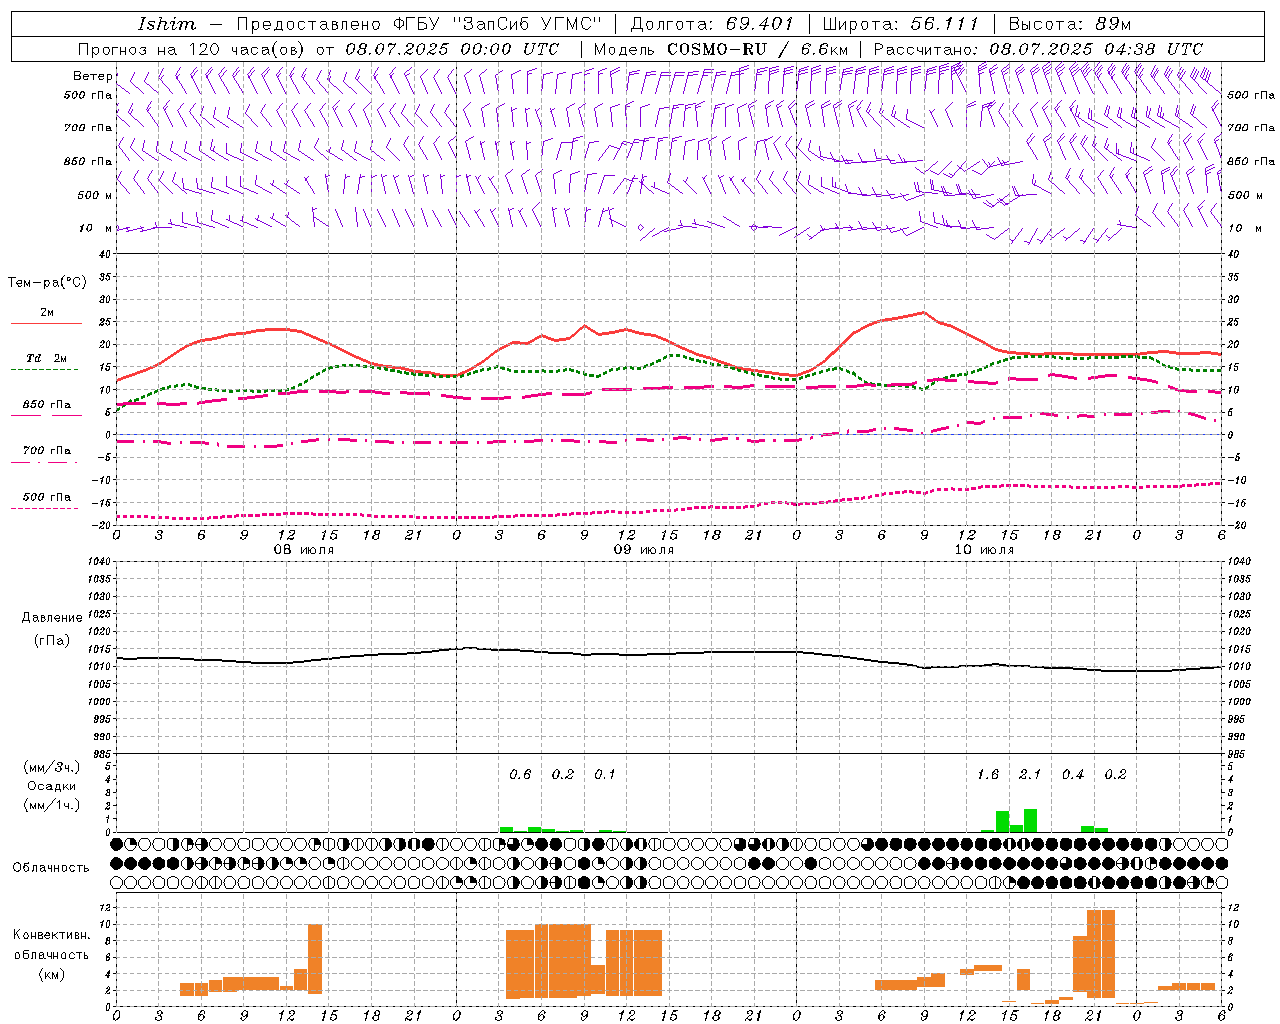Click the "(мм/1ч.)" precipitation unit label
This screenshot has width=1280, height=1024.
click(x=52, y=804)
